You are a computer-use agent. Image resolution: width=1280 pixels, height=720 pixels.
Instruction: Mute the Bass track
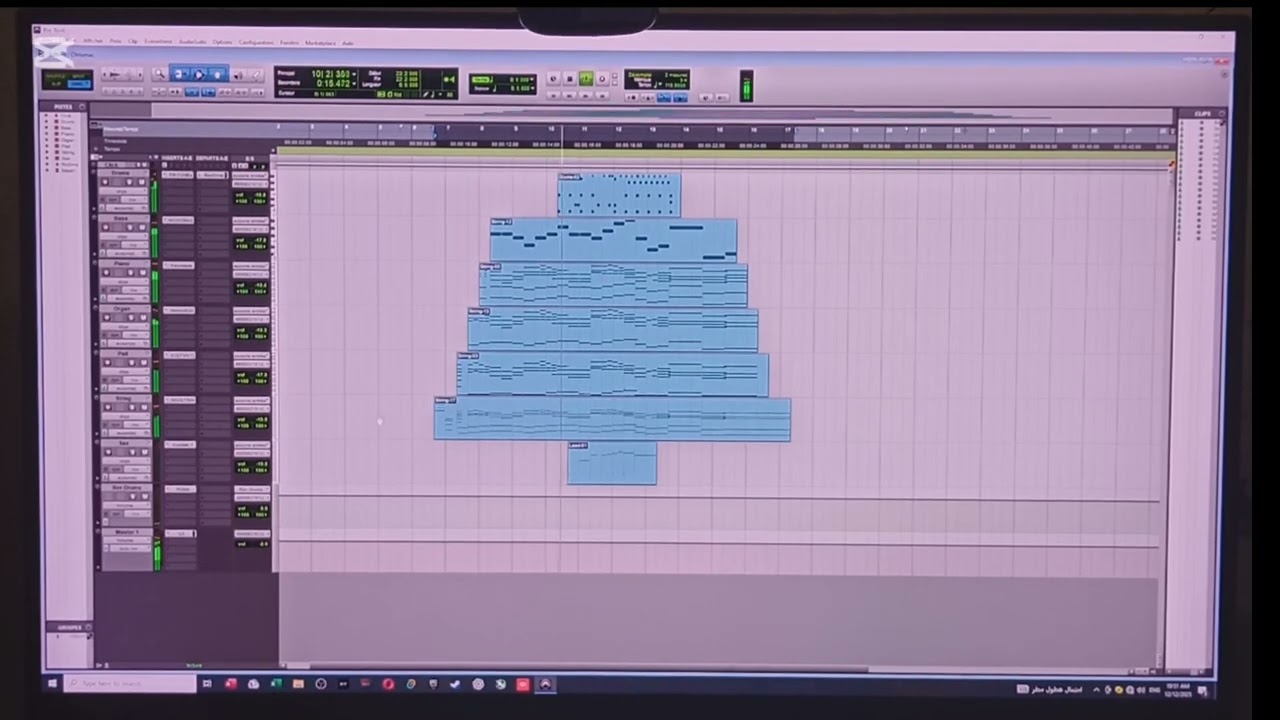pyautogui.click(x=142, y=227)
